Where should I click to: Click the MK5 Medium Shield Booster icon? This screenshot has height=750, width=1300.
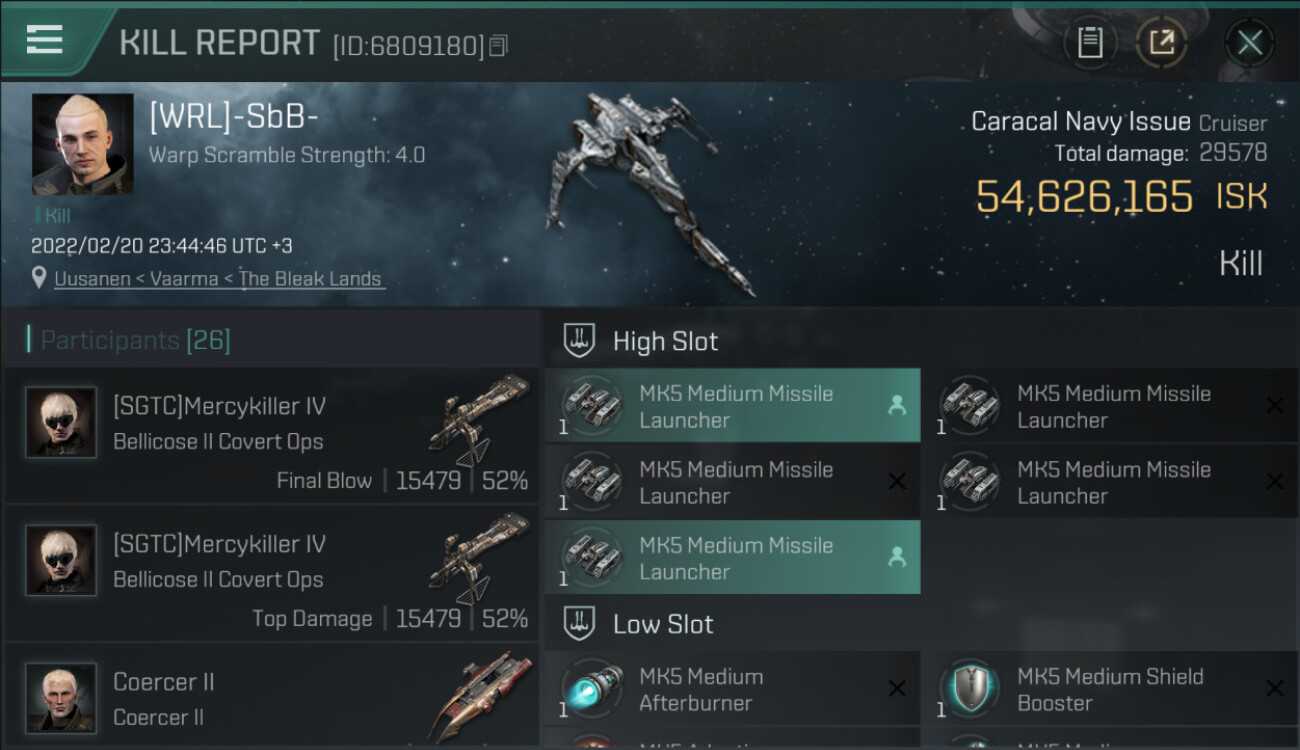pos(970,688)
